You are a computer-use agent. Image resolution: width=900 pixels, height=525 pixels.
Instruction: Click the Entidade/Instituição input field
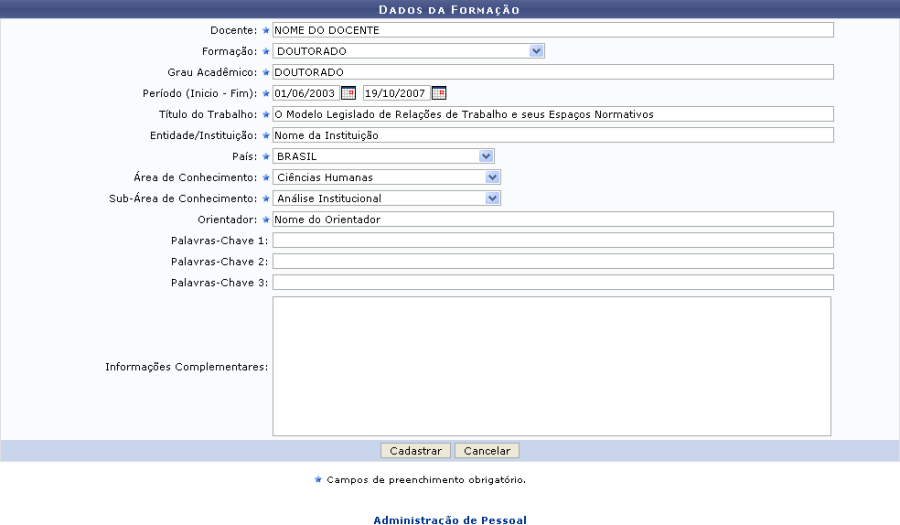pyautogui.click(x=552, y=135)
